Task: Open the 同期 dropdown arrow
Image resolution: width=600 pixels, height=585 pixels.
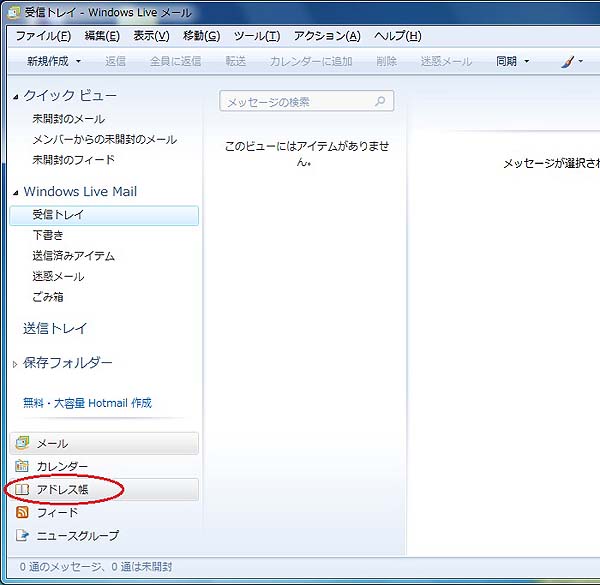Action: click(527, 62)
